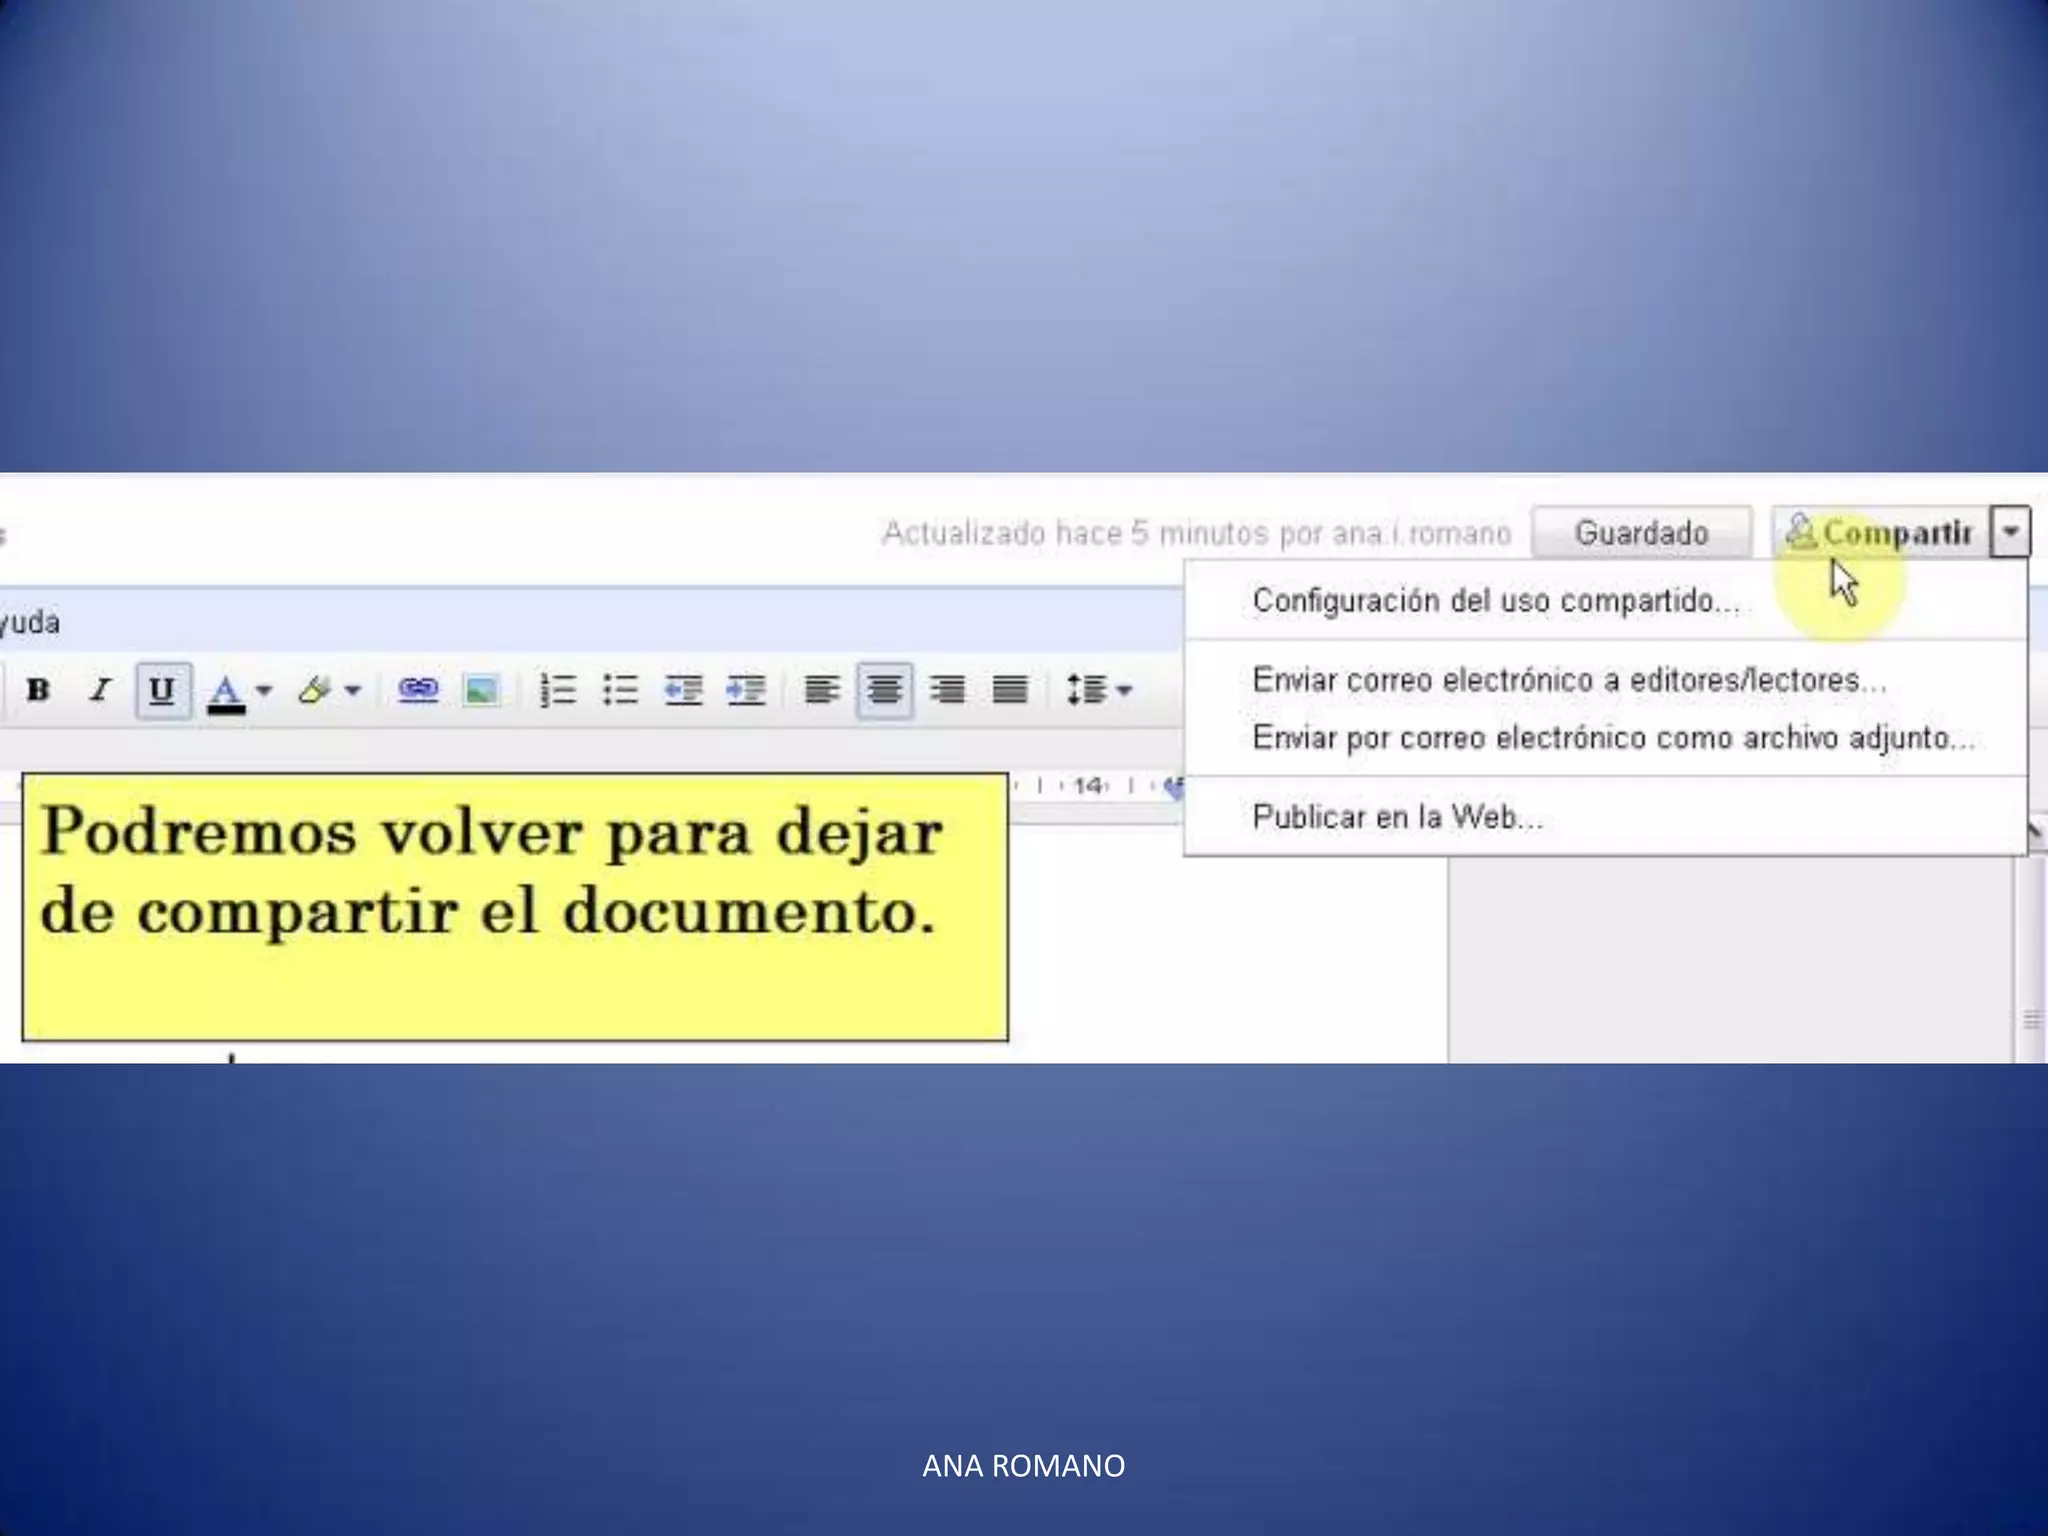The height and width of the screenshot is (1536, 2048).
Task: Align text to the right
Action: [x=947, y=690]
